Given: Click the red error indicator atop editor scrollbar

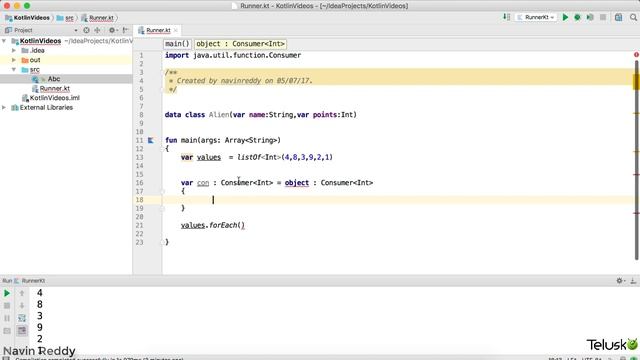Looking at the screenshot, I should (x=636, y=55).
